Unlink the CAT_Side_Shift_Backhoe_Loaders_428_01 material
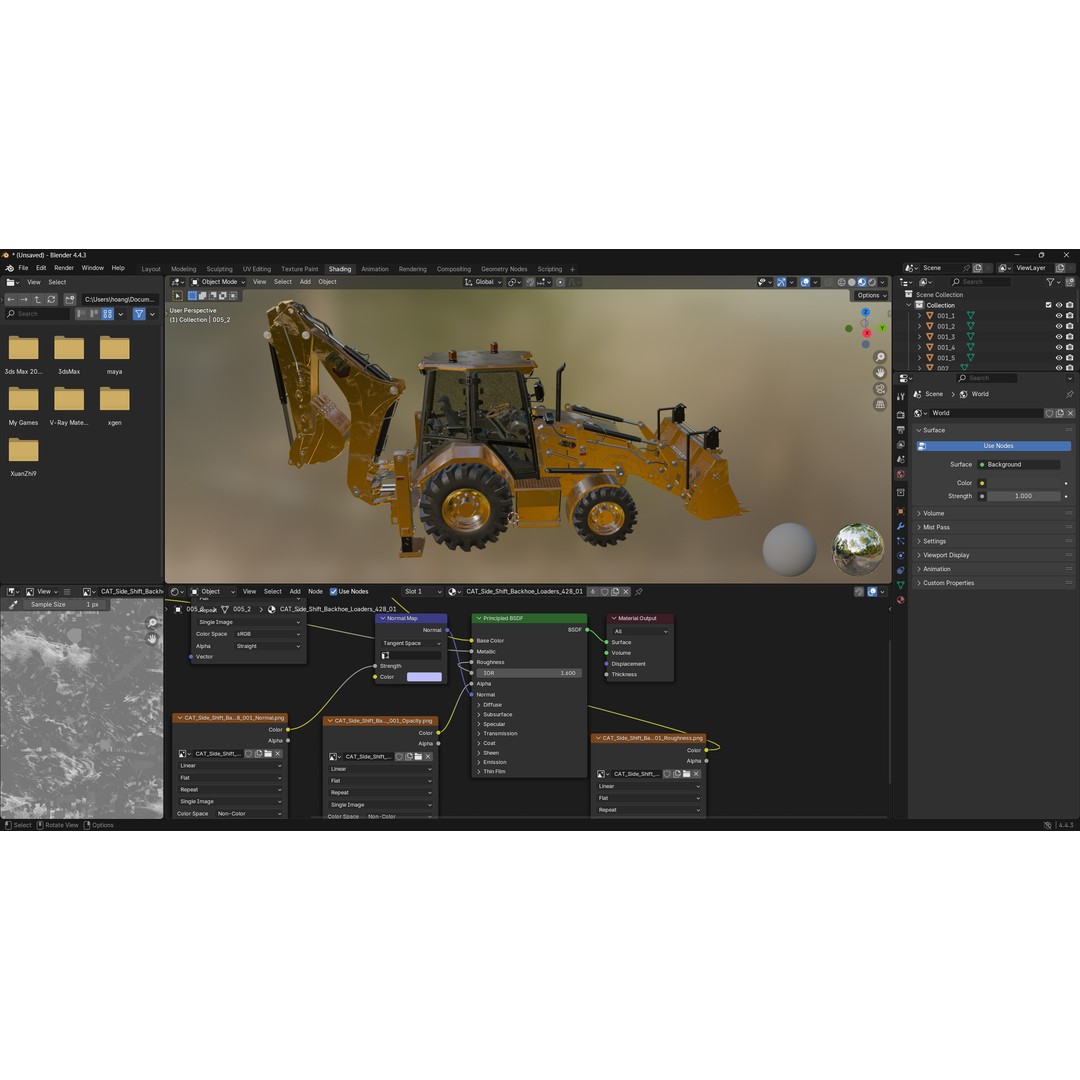 pos(625,592)
